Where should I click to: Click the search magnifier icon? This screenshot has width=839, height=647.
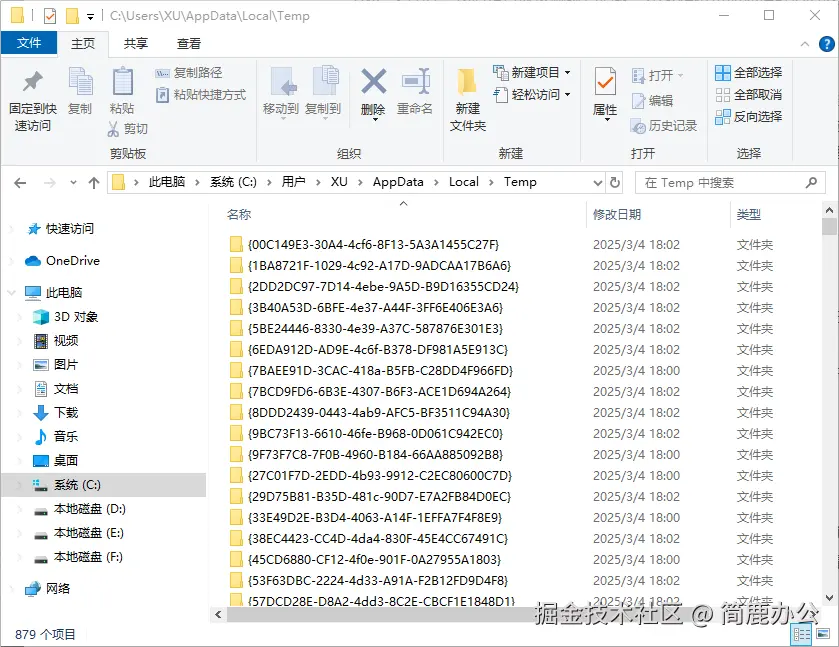tap(811, 182)
